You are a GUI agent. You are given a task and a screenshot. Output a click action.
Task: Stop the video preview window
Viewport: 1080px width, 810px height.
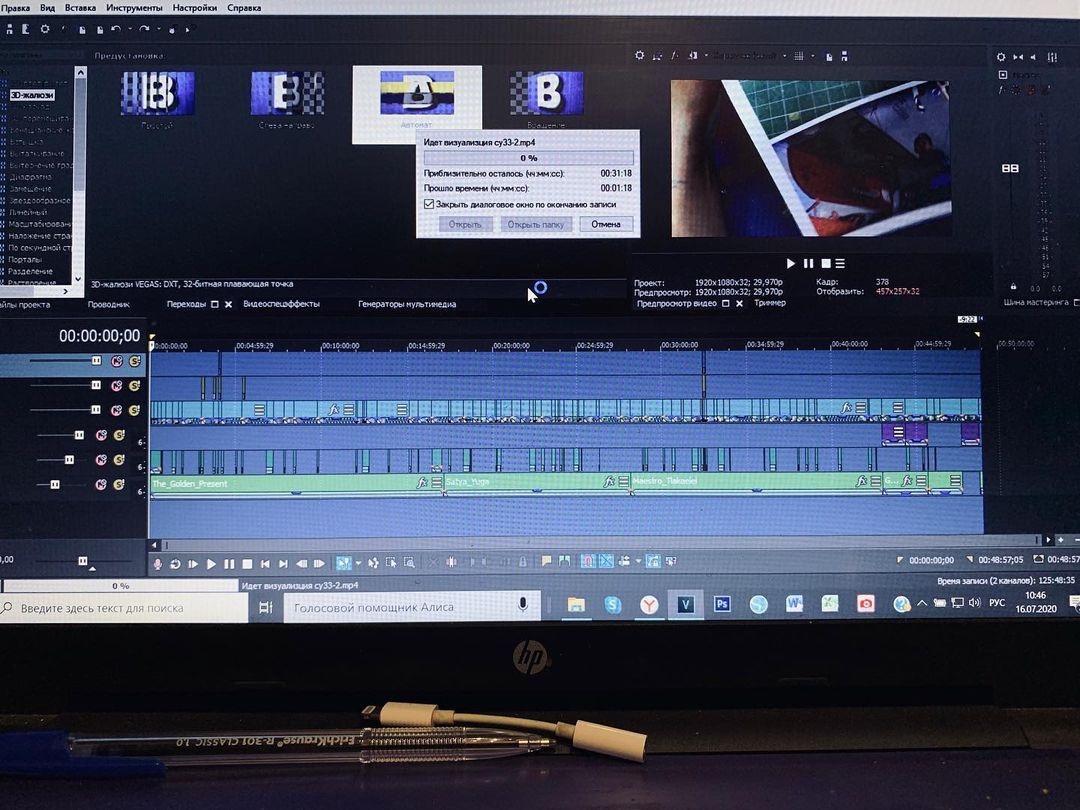825,263
